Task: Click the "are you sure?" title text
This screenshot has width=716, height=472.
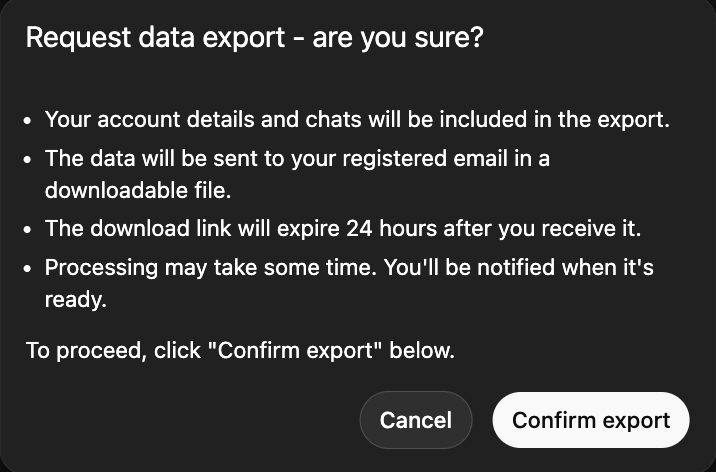Action: [x=400, y=39]
